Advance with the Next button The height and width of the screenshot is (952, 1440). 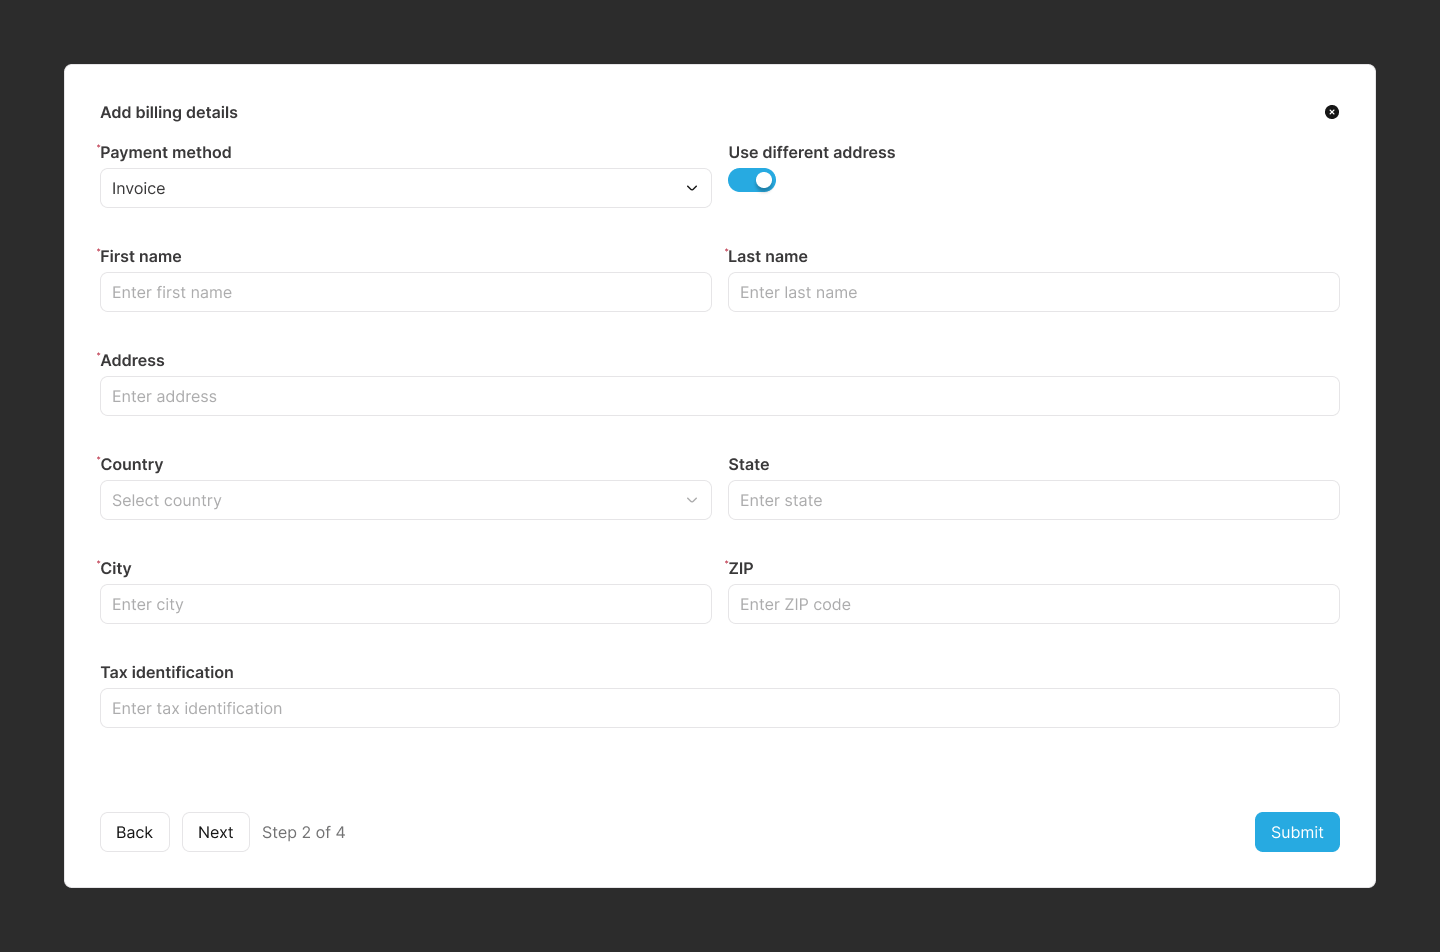click(215, 831)
